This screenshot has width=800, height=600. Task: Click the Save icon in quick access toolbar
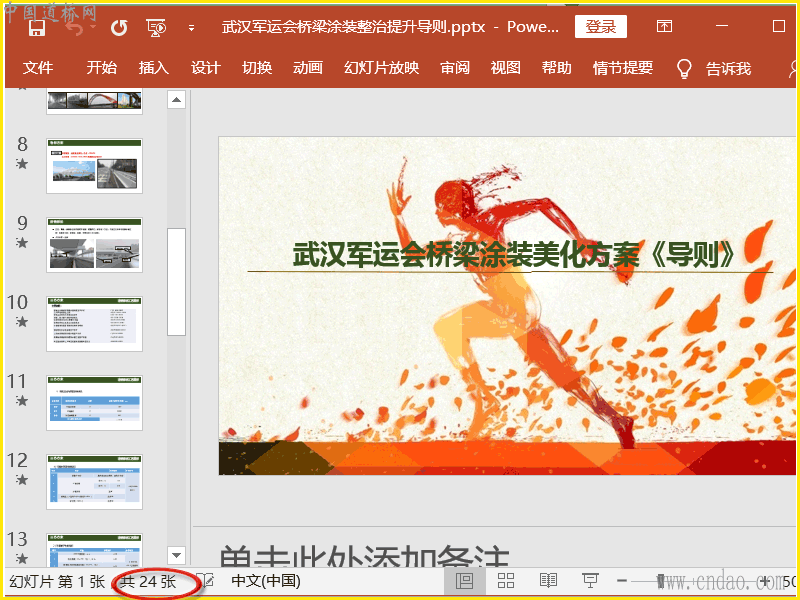click(x=37, y=27)
